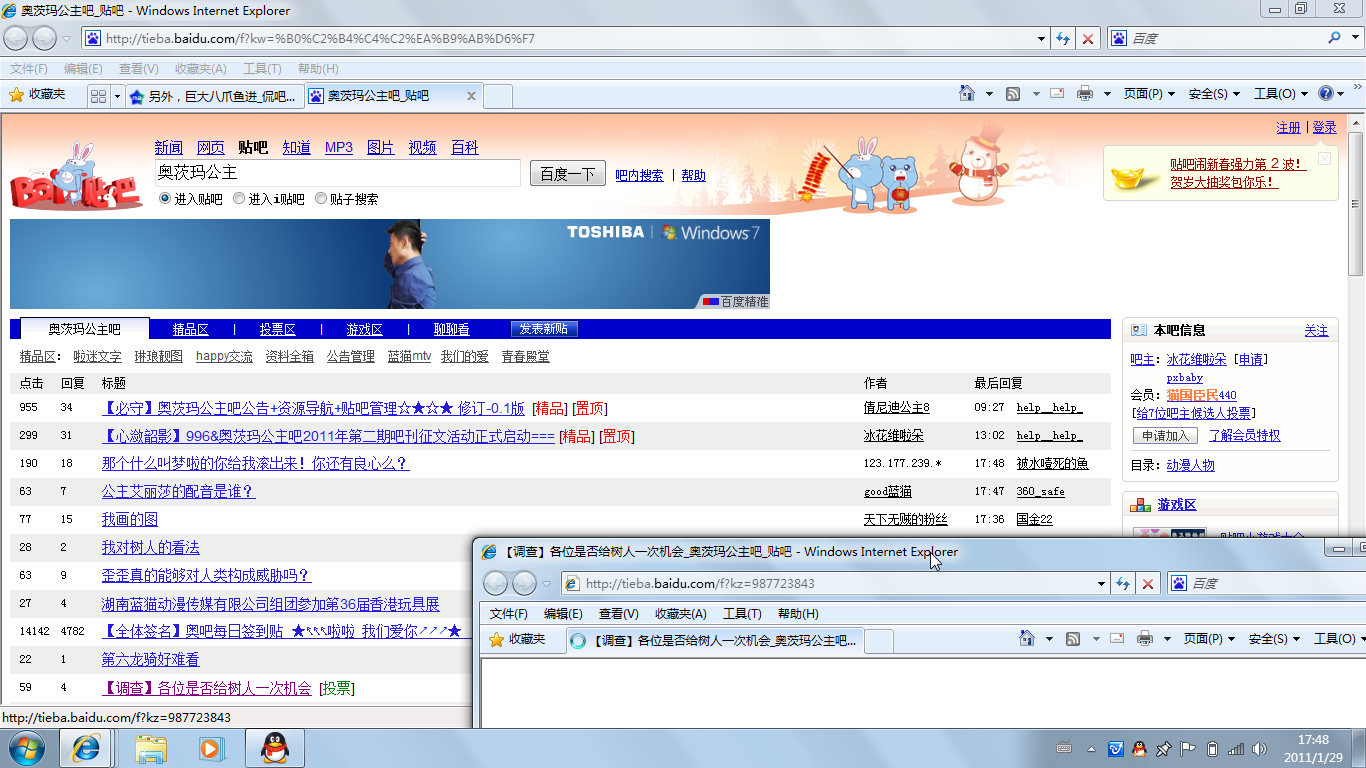Click search magnifier in main IE window
Screen dimensions: 1366x768
point(1334,38)
